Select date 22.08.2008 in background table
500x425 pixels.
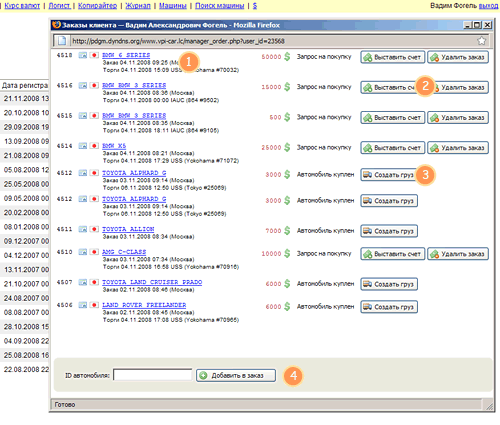(26, 369)
